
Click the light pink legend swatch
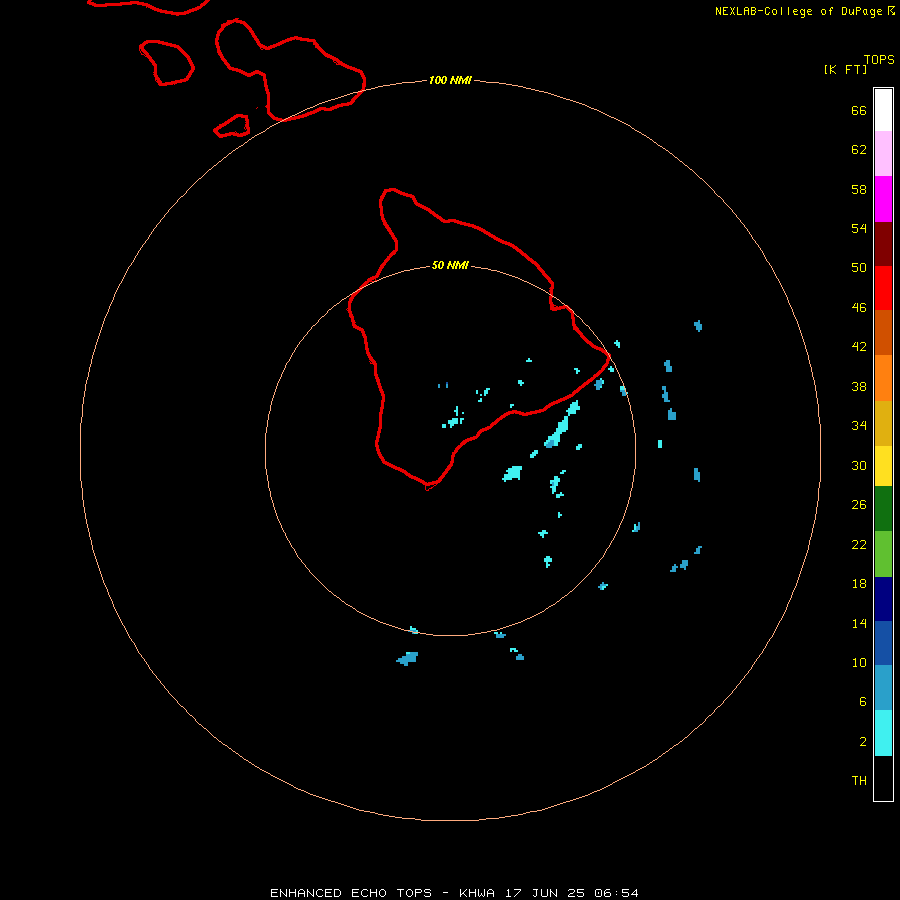pos(883,154)
